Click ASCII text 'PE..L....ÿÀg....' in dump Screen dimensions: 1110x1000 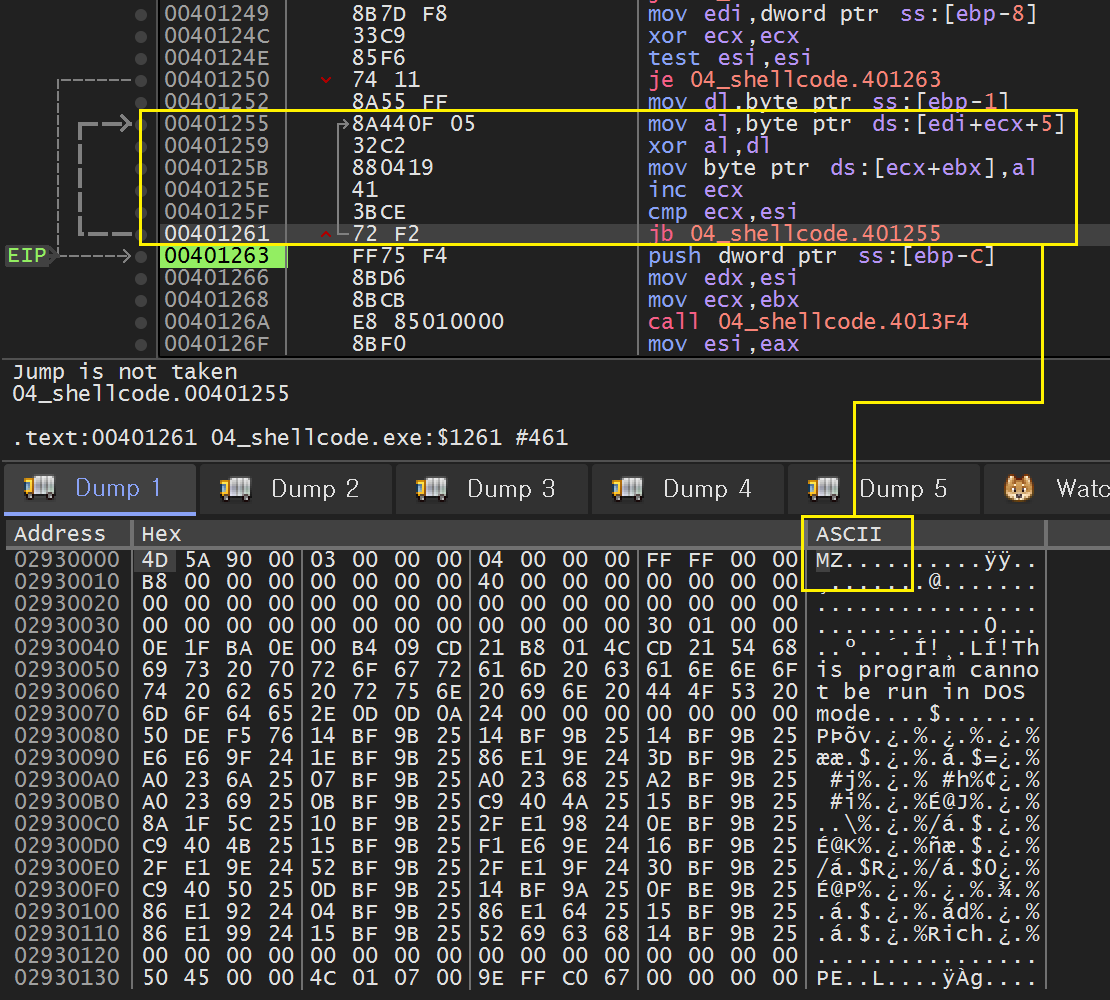point(927,977)
